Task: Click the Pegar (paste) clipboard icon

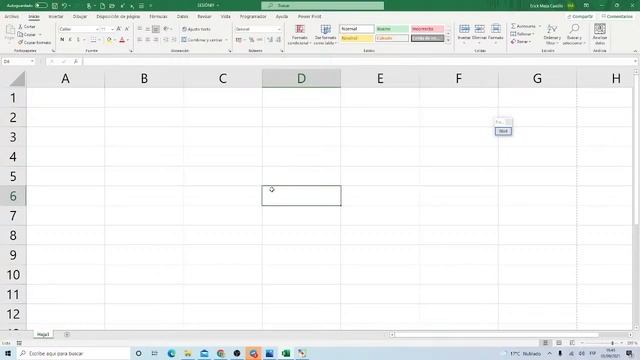Action: tap(10, 30)
